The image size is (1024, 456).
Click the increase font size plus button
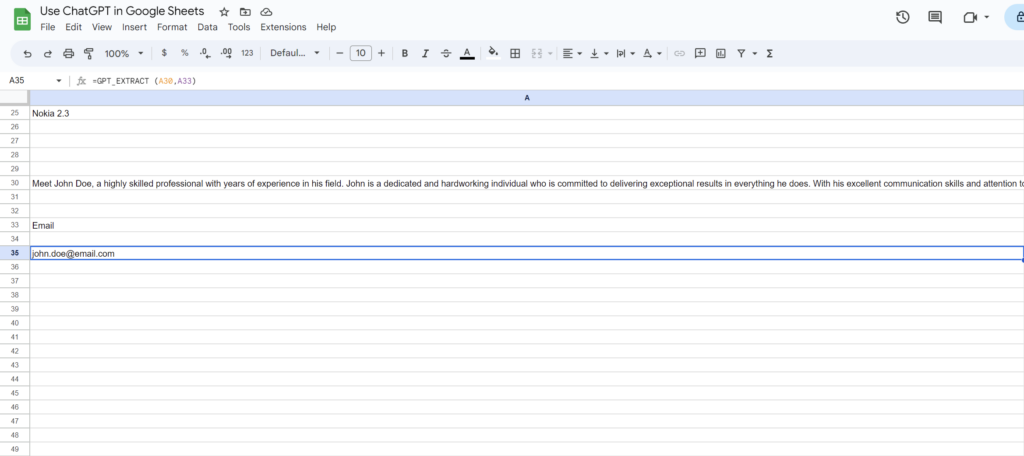381,53
